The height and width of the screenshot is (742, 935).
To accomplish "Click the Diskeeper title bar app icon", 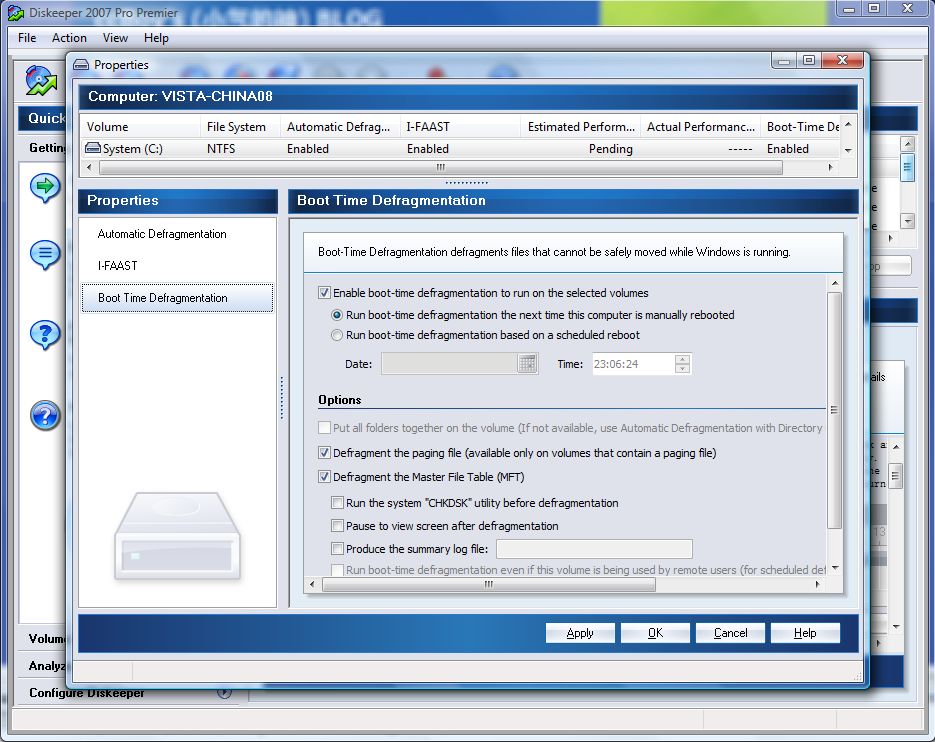I will [x=16, y=13].
